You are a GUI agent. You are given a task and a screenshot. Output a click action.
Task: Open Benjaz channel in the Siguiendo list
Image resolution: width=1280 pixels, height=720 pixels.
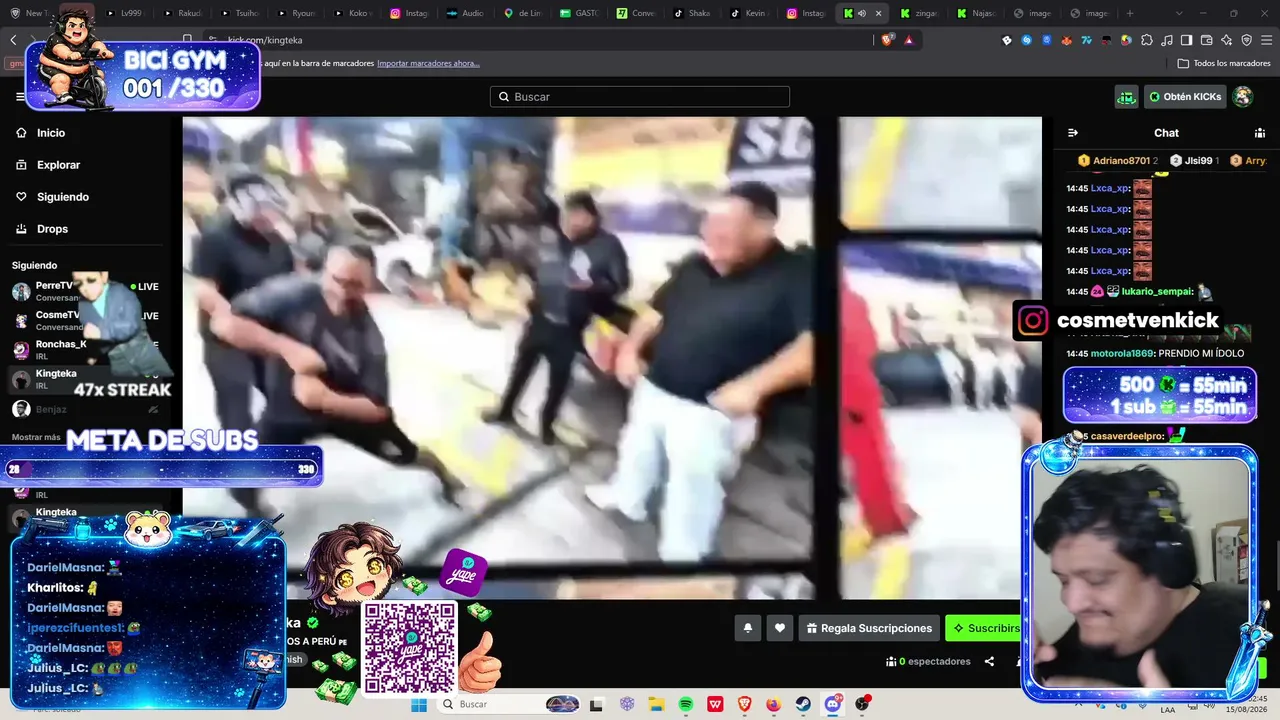click(x=85, y=409)
